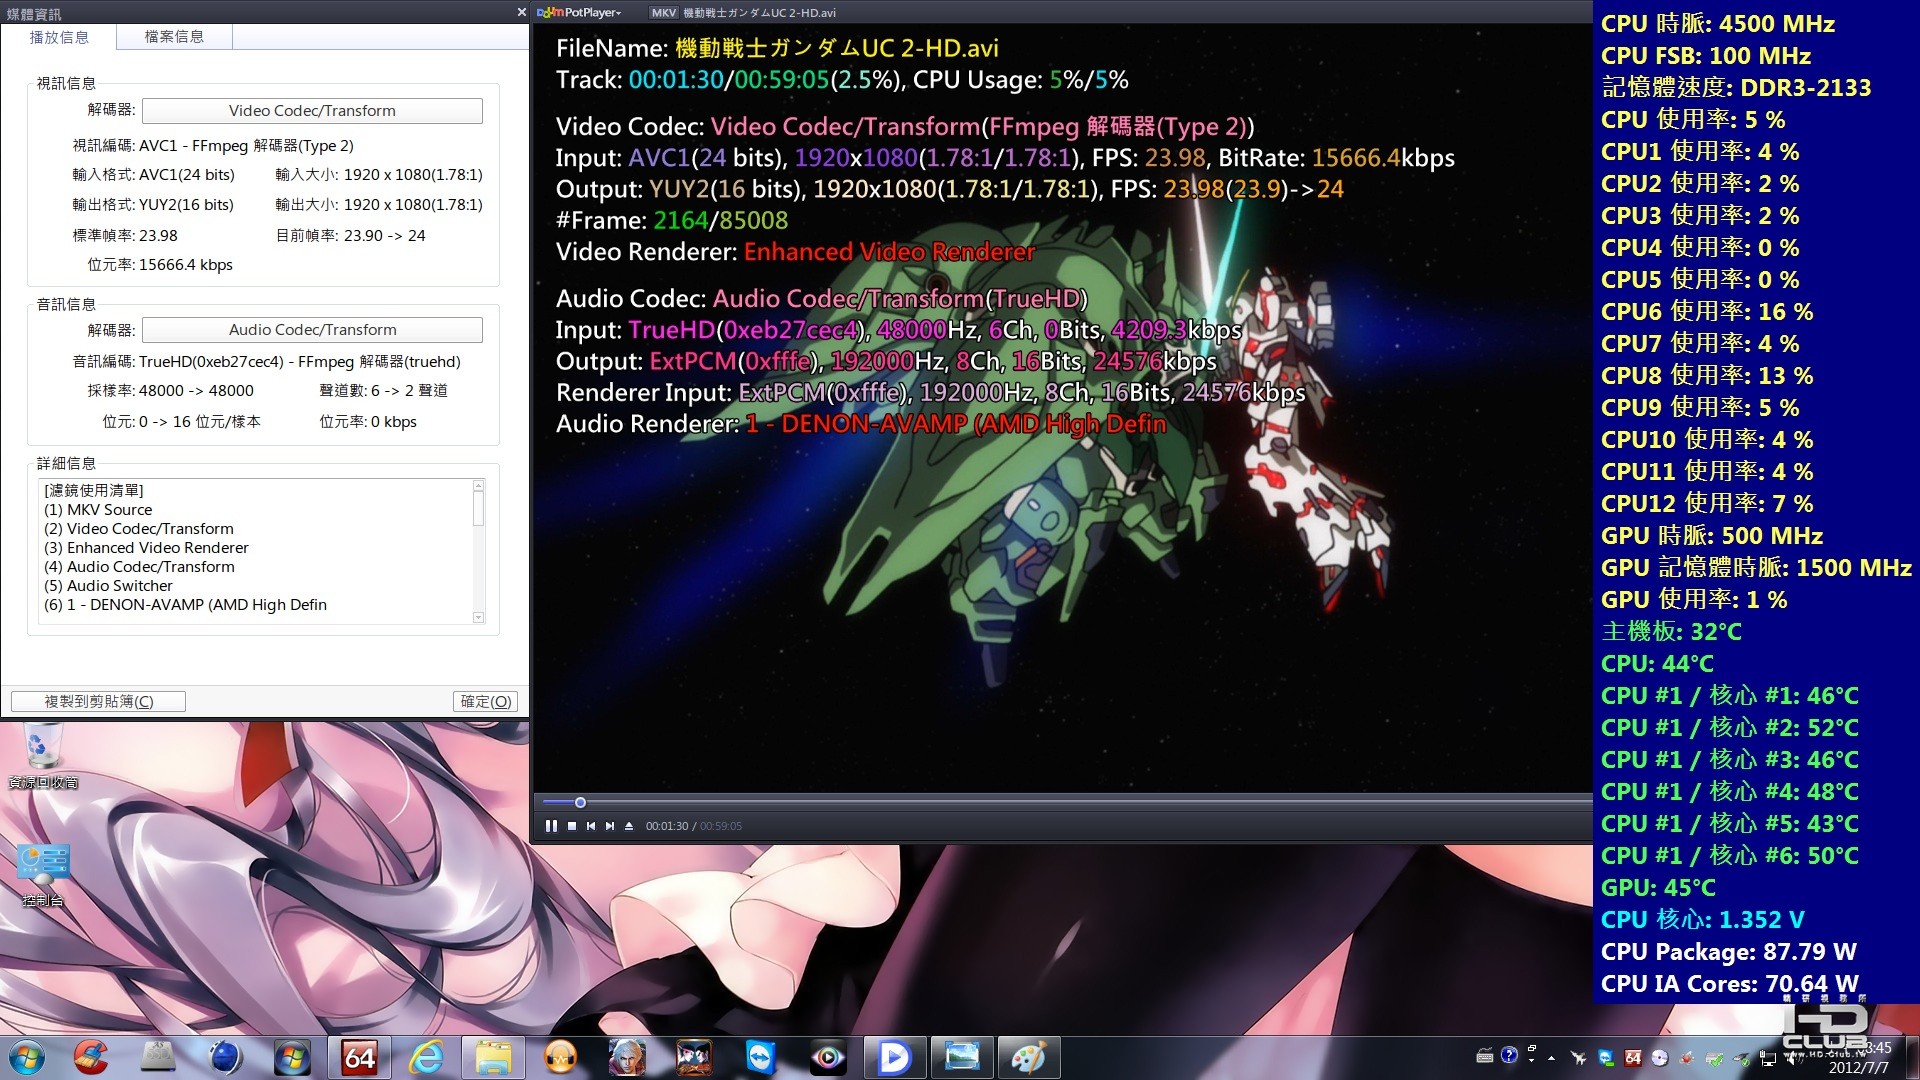The image size is (1920, 1080).
Task: Open the picture viewer taskbar button
Action: pos(963,1058)
